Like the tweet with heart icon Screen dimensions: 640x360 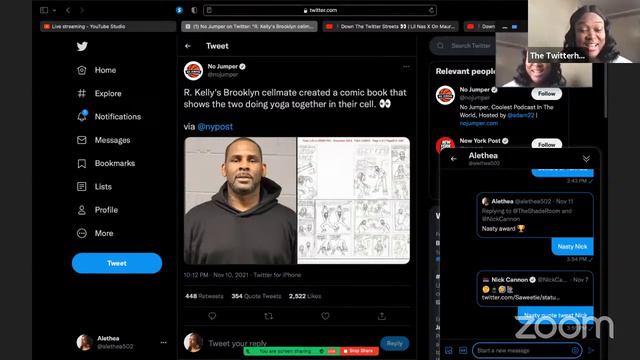pos(325,316)
